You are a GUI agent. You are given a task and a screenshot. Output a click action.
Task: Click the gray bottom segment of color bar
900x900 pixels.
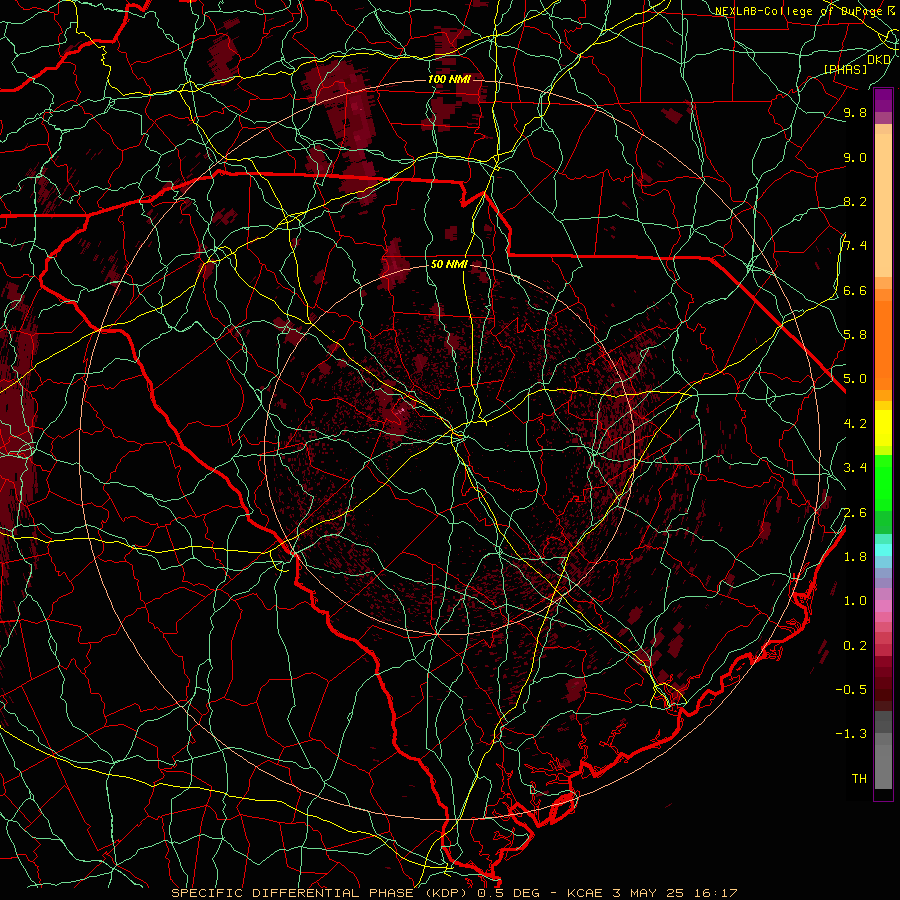[x=883, y=761]
